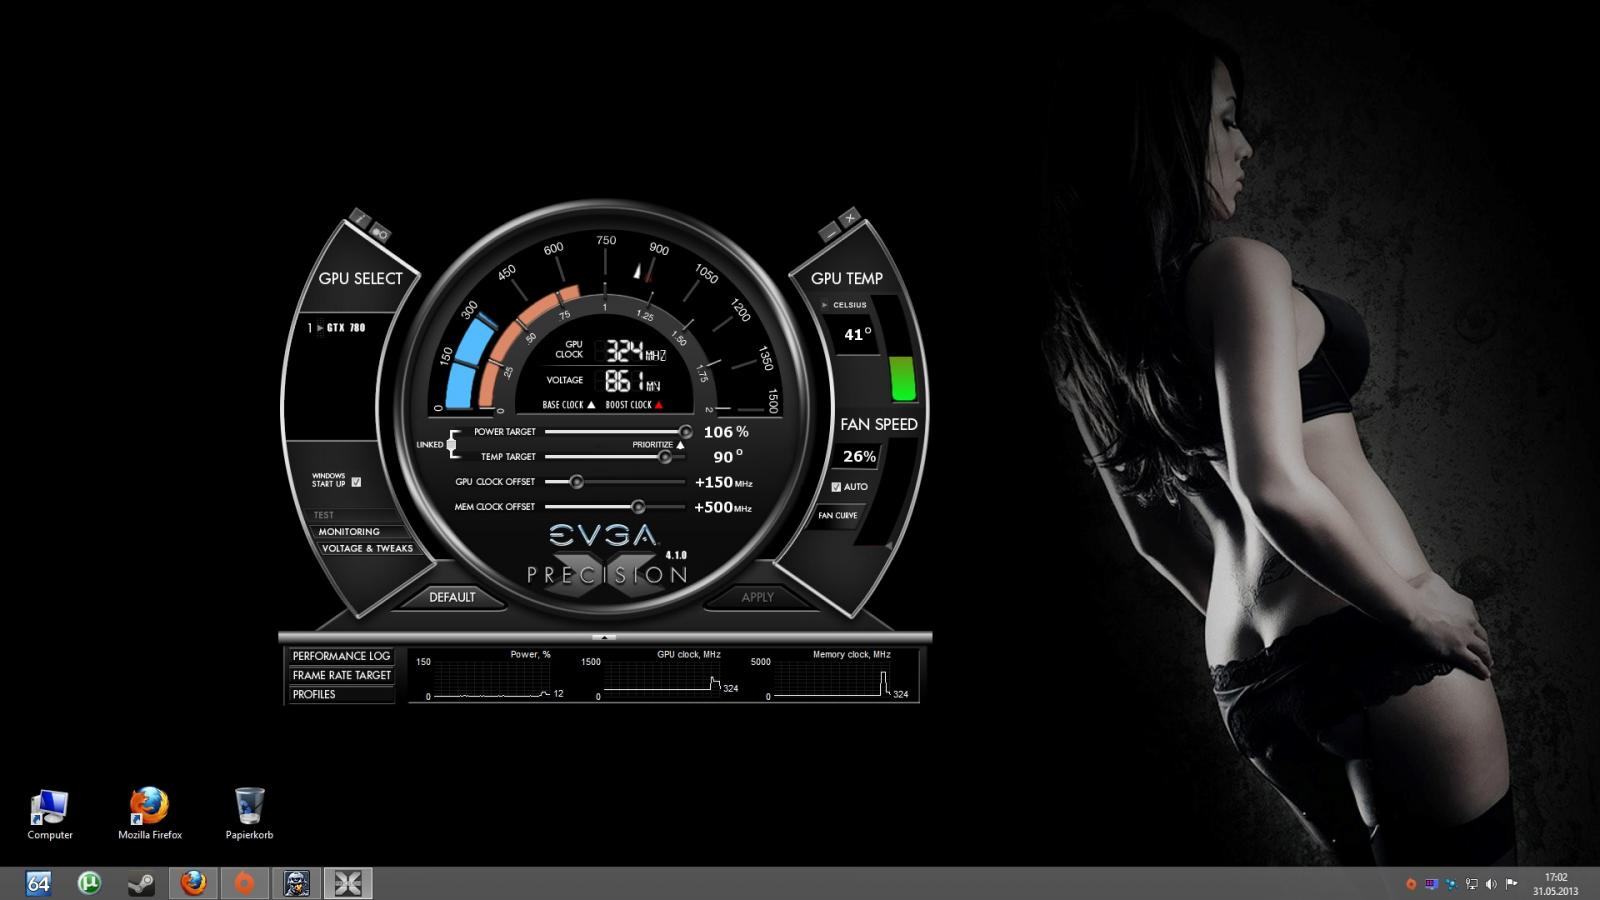
Task: Open the info icon above GPU Select
Action: (x=360, y=219)
